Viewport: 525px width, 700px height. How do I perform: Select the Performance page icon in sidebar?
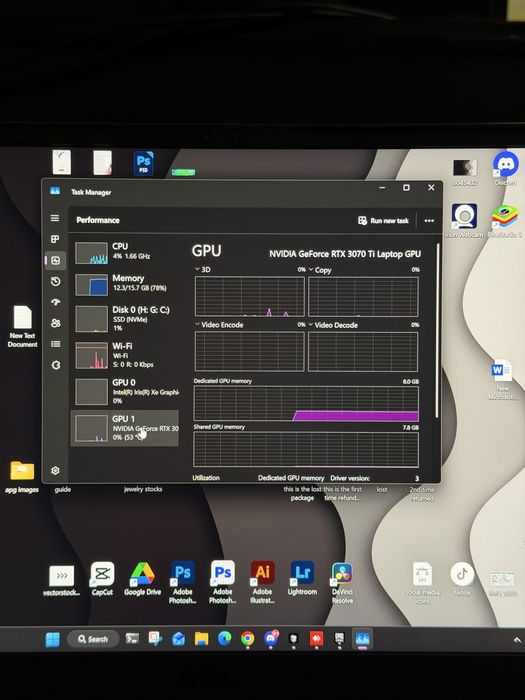(x=55, y=260)
